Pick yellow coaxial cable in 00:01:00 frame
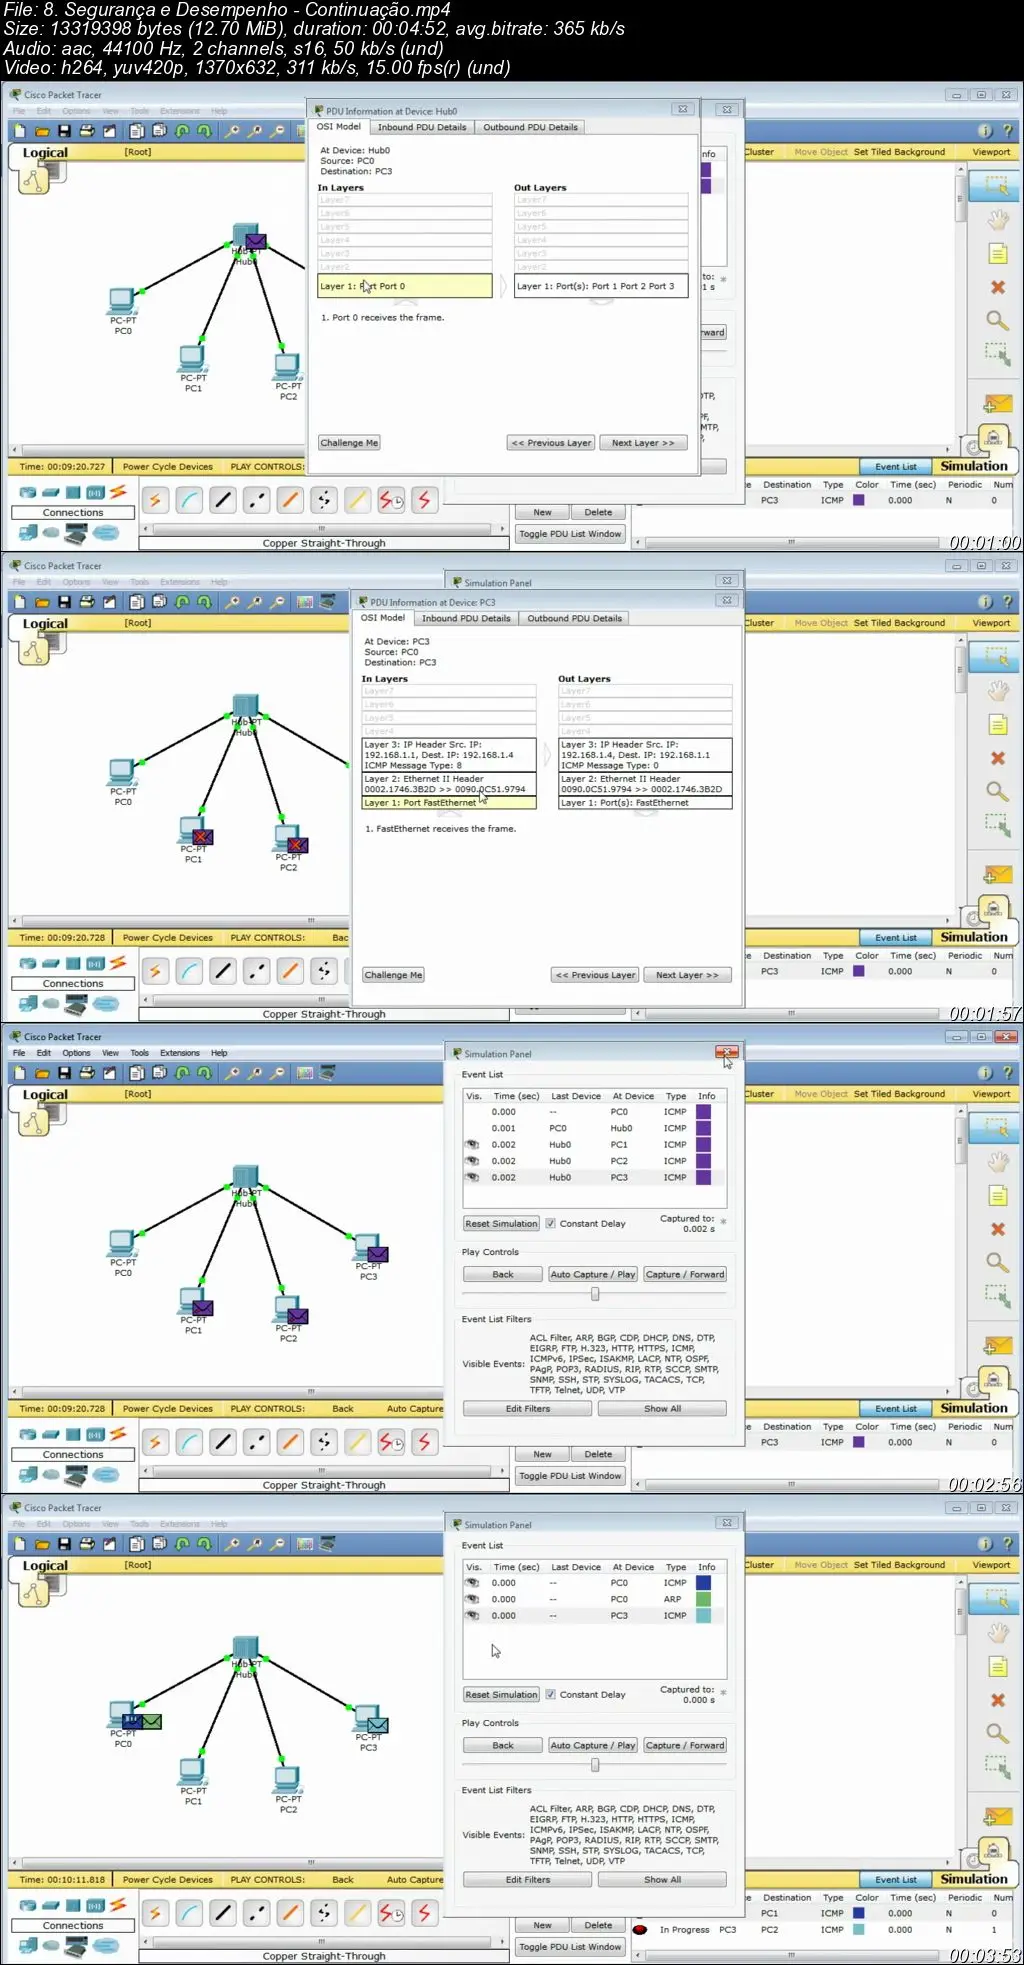This screenshot has width=1024, height=1965. (x=357, y=500)
